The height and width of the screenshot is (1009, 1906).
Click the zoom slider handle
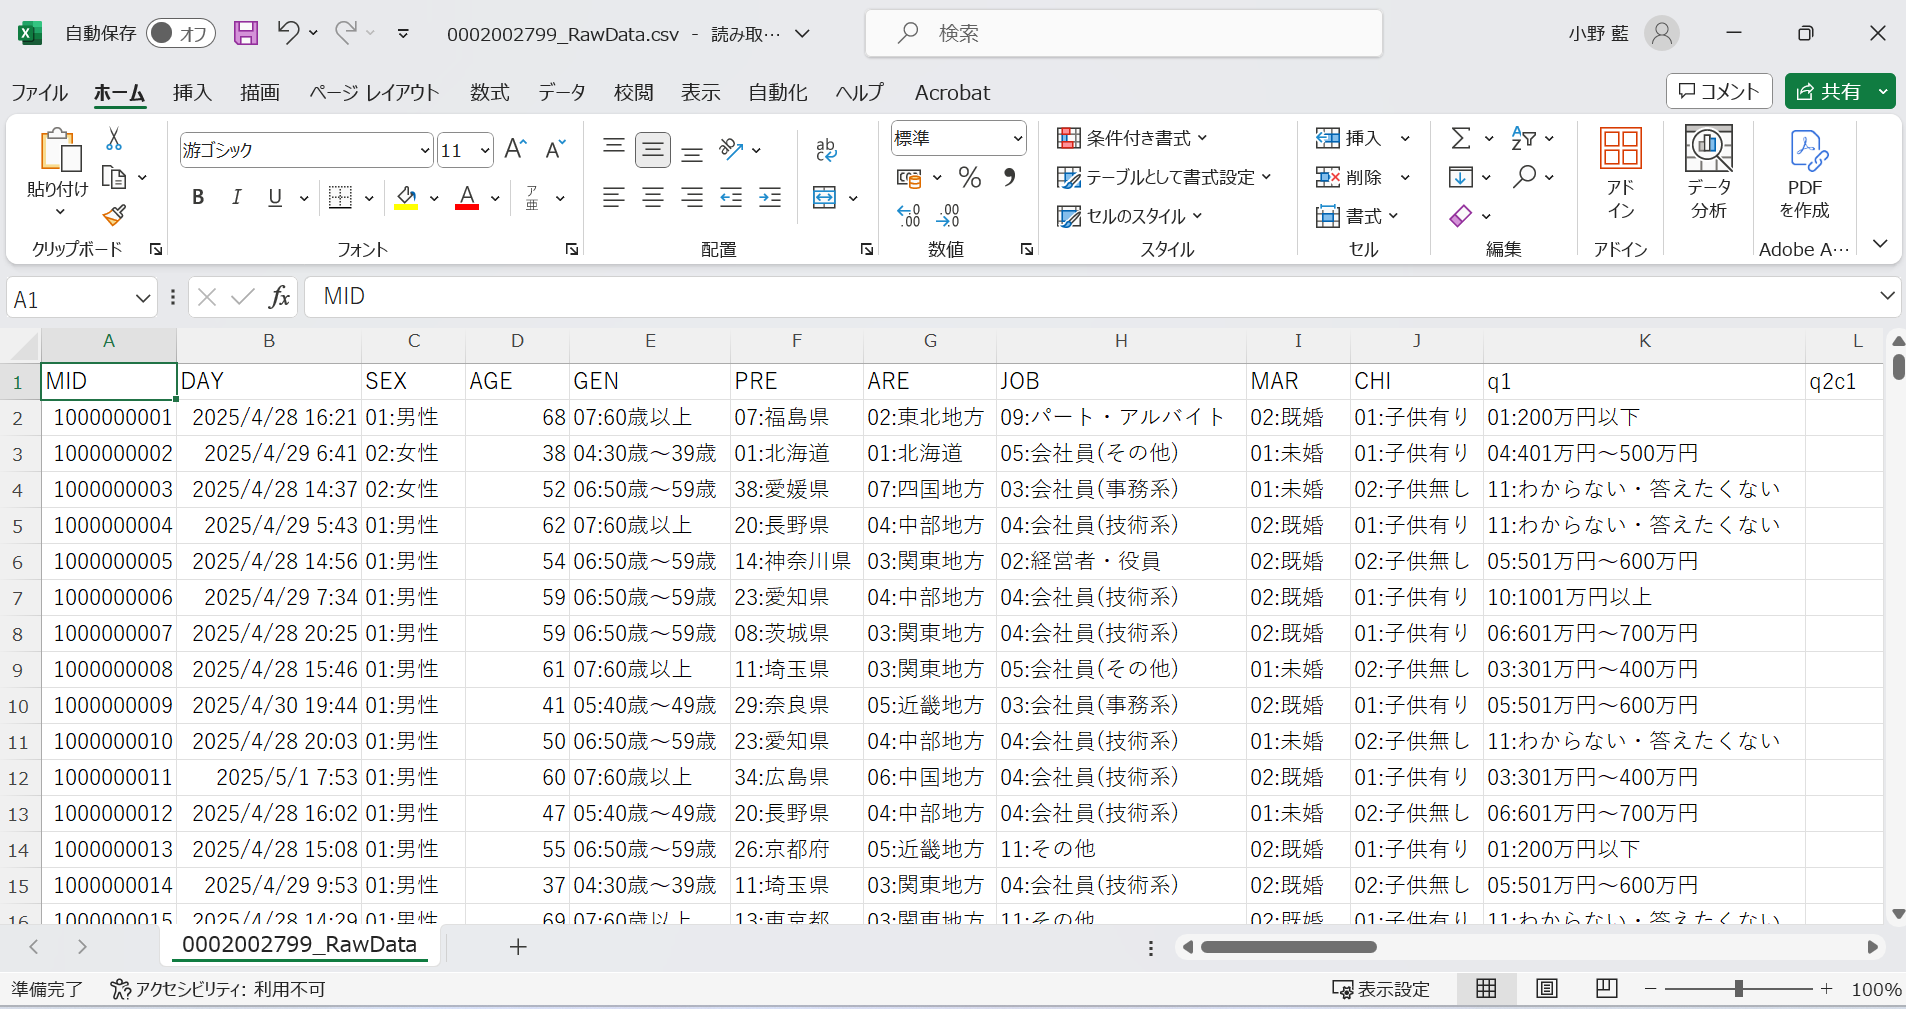1738,988
